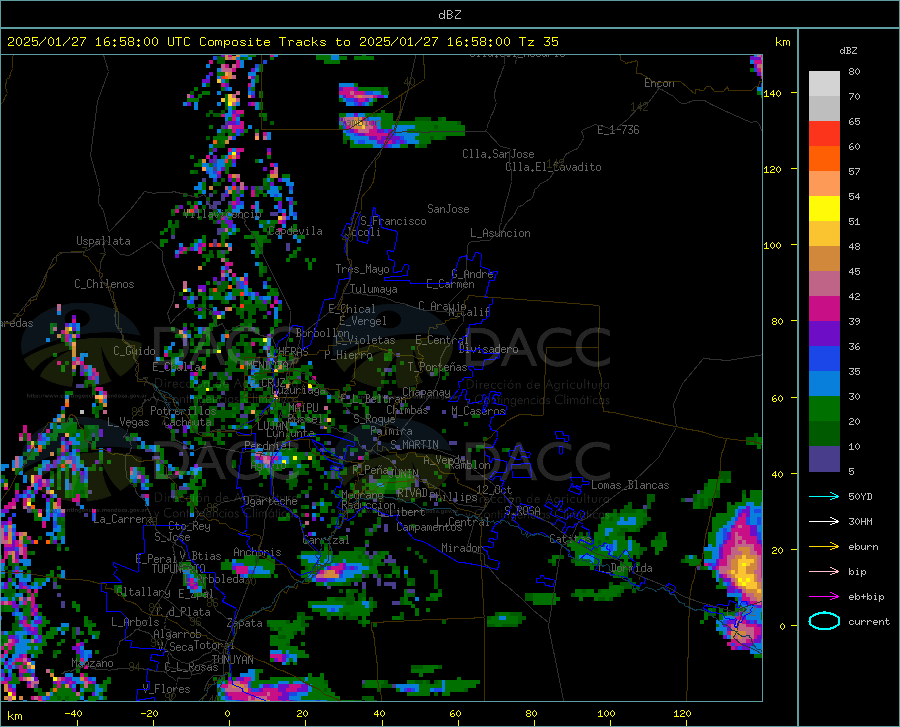The height and width of the screenshot is (727, 900).
Task: Click the V_Flores place label
Action: [166, 689]
